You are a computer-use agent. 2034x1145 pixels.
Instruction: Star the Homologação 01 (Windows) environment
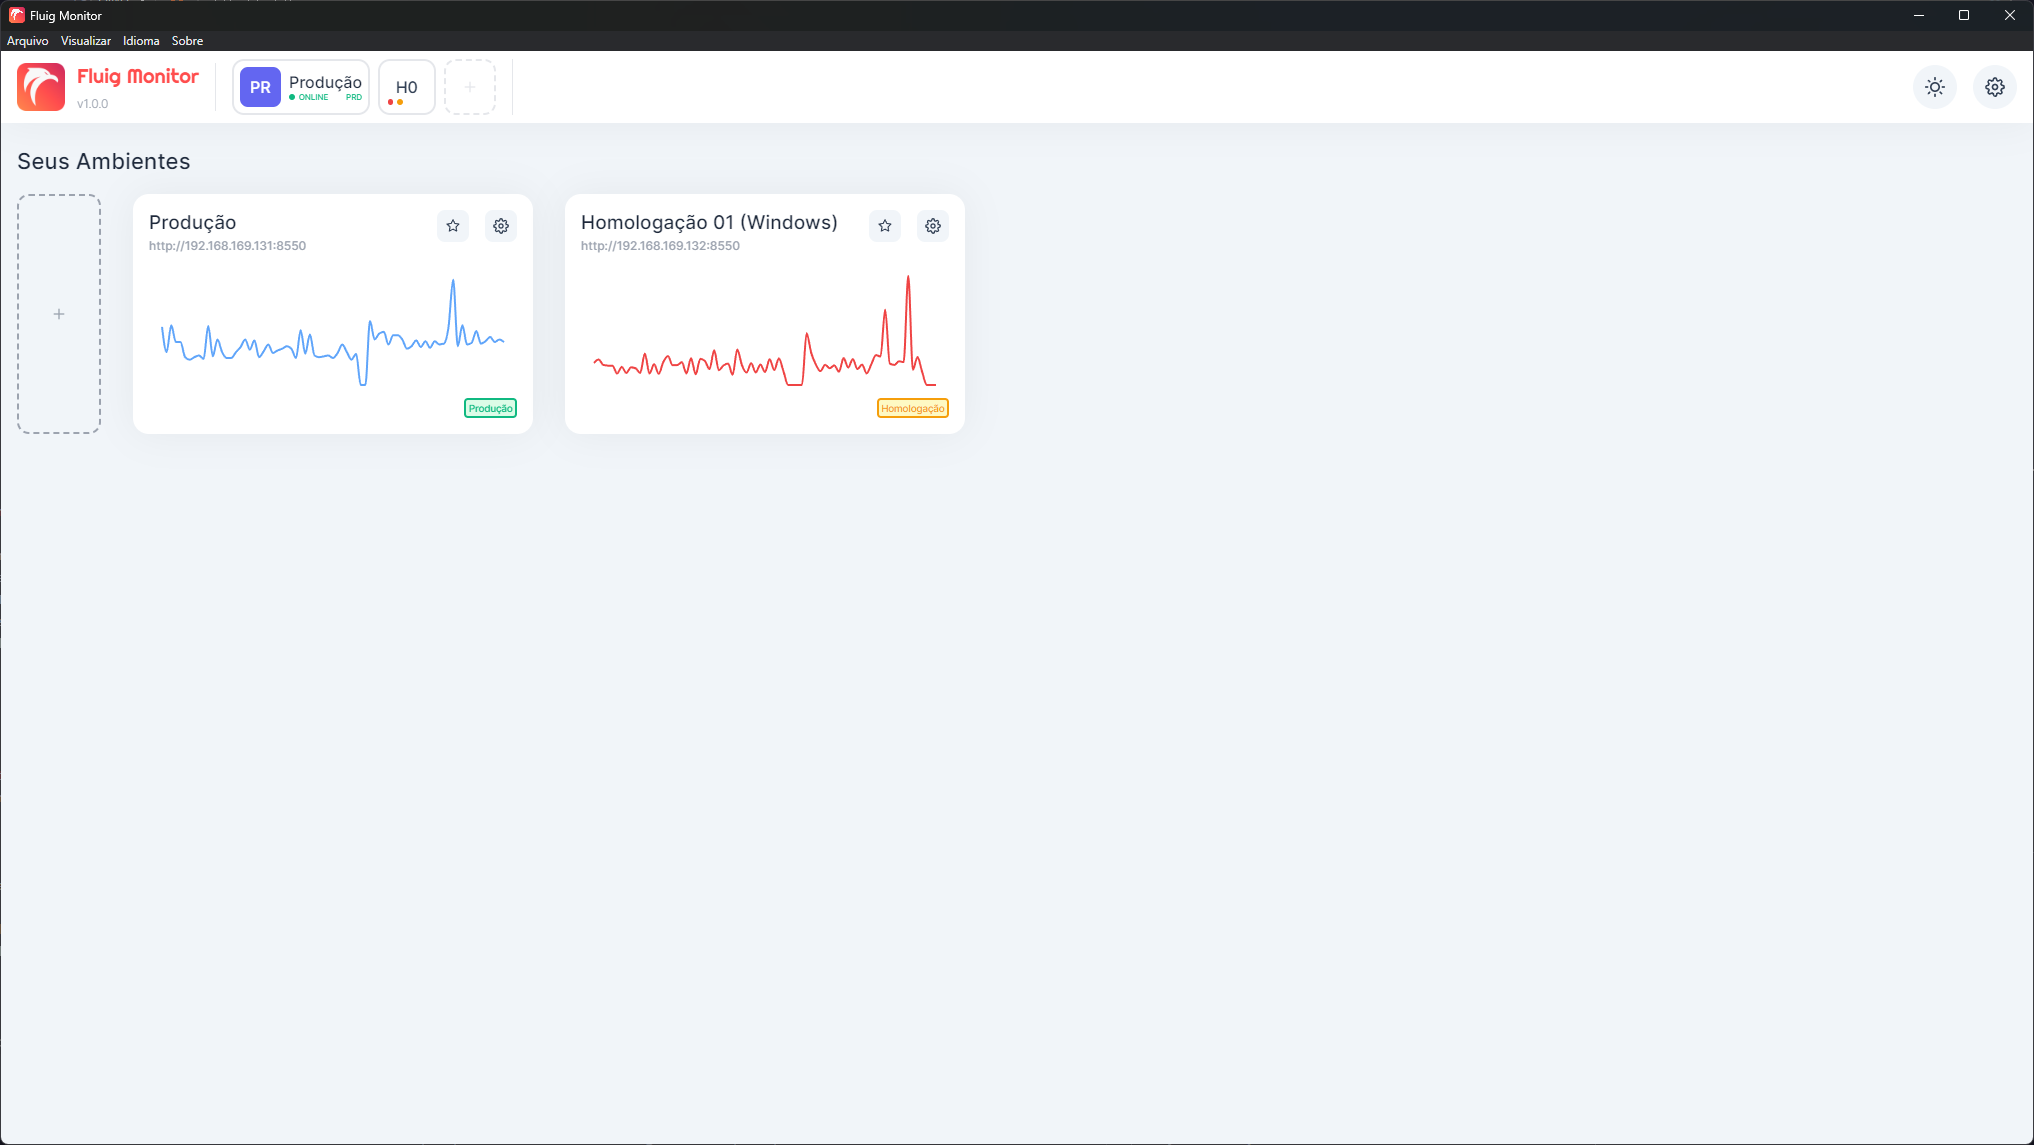tap(885, 226)
